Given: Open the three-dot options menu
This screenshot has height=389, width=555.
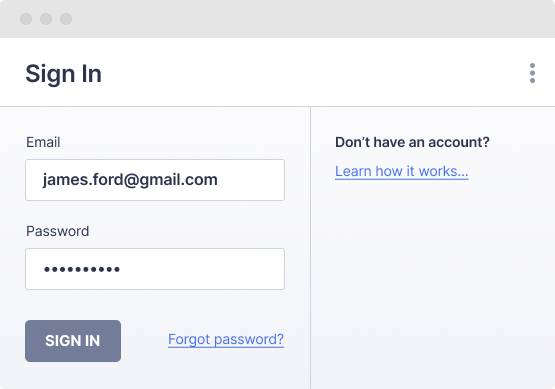Looking at the screenshot, I should [x=532, y=73].
